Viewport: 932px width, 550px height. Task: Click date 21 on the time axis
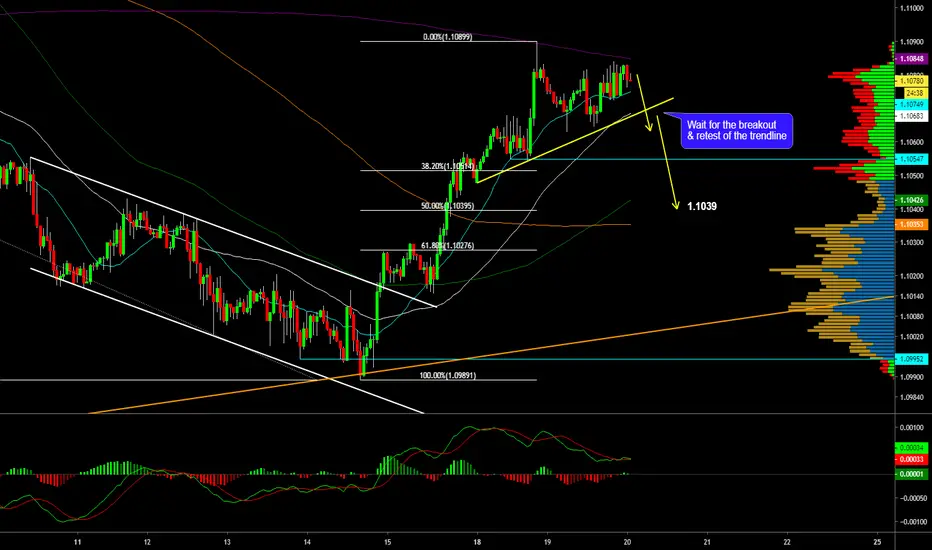click(707, 542)
